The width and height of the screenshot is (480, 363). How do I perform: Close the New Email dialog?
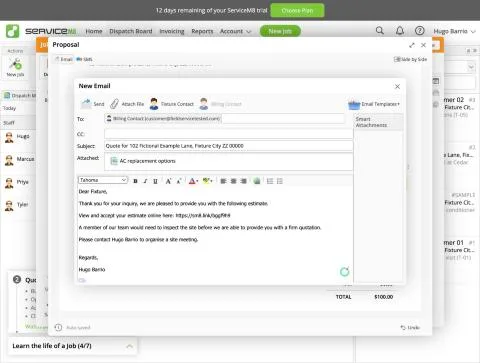[x=397, y=87]
